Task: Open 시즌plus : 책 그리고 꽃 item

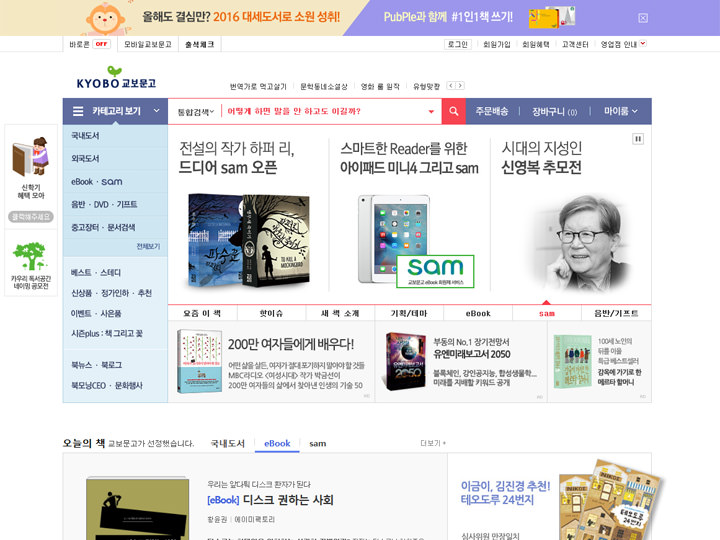Action: click(107, 333)
